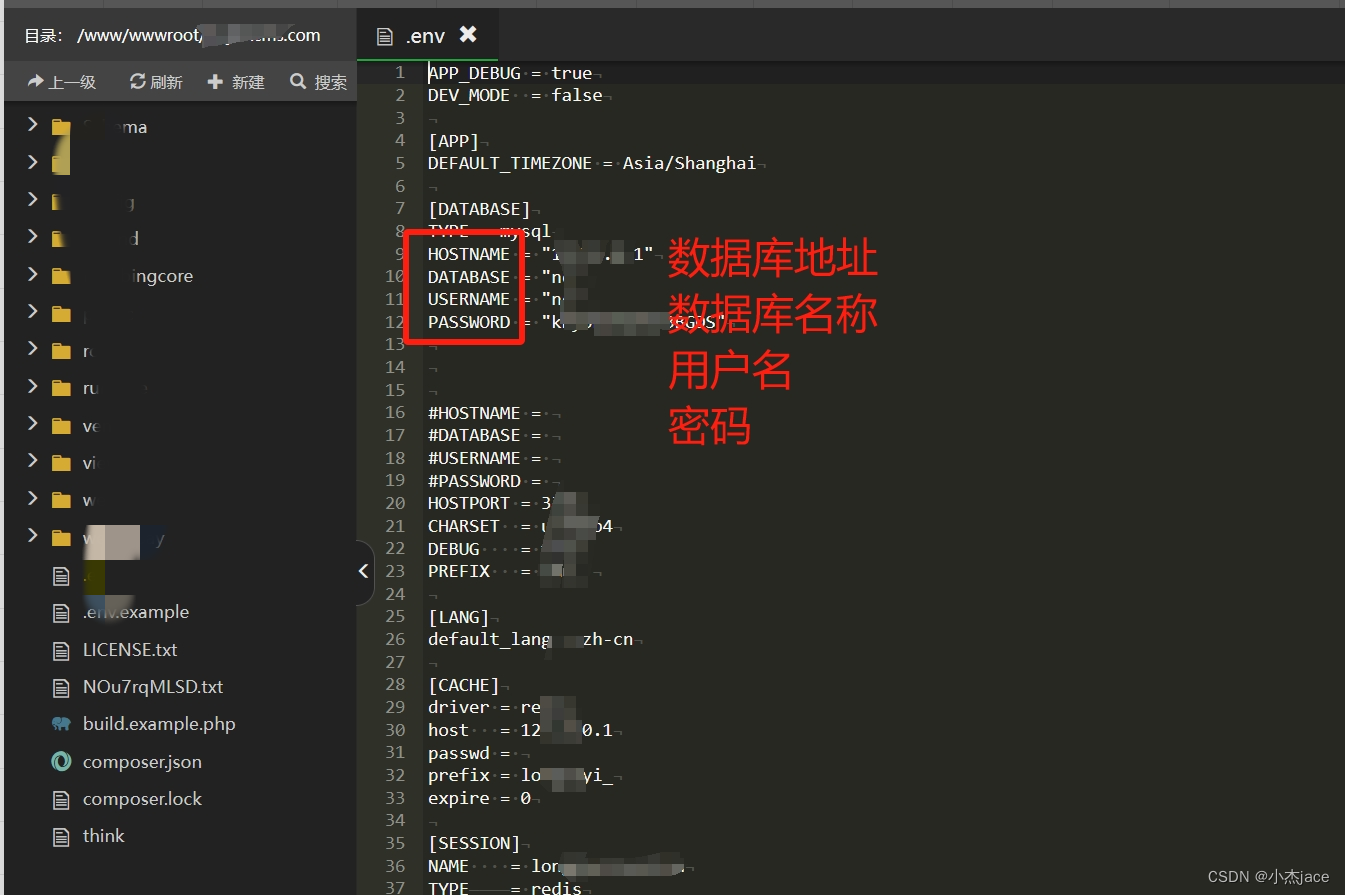Click the uncommented PASSWORD = line
The height and width of the screenshot is (895, 1345).
click(x=577, y=322)
